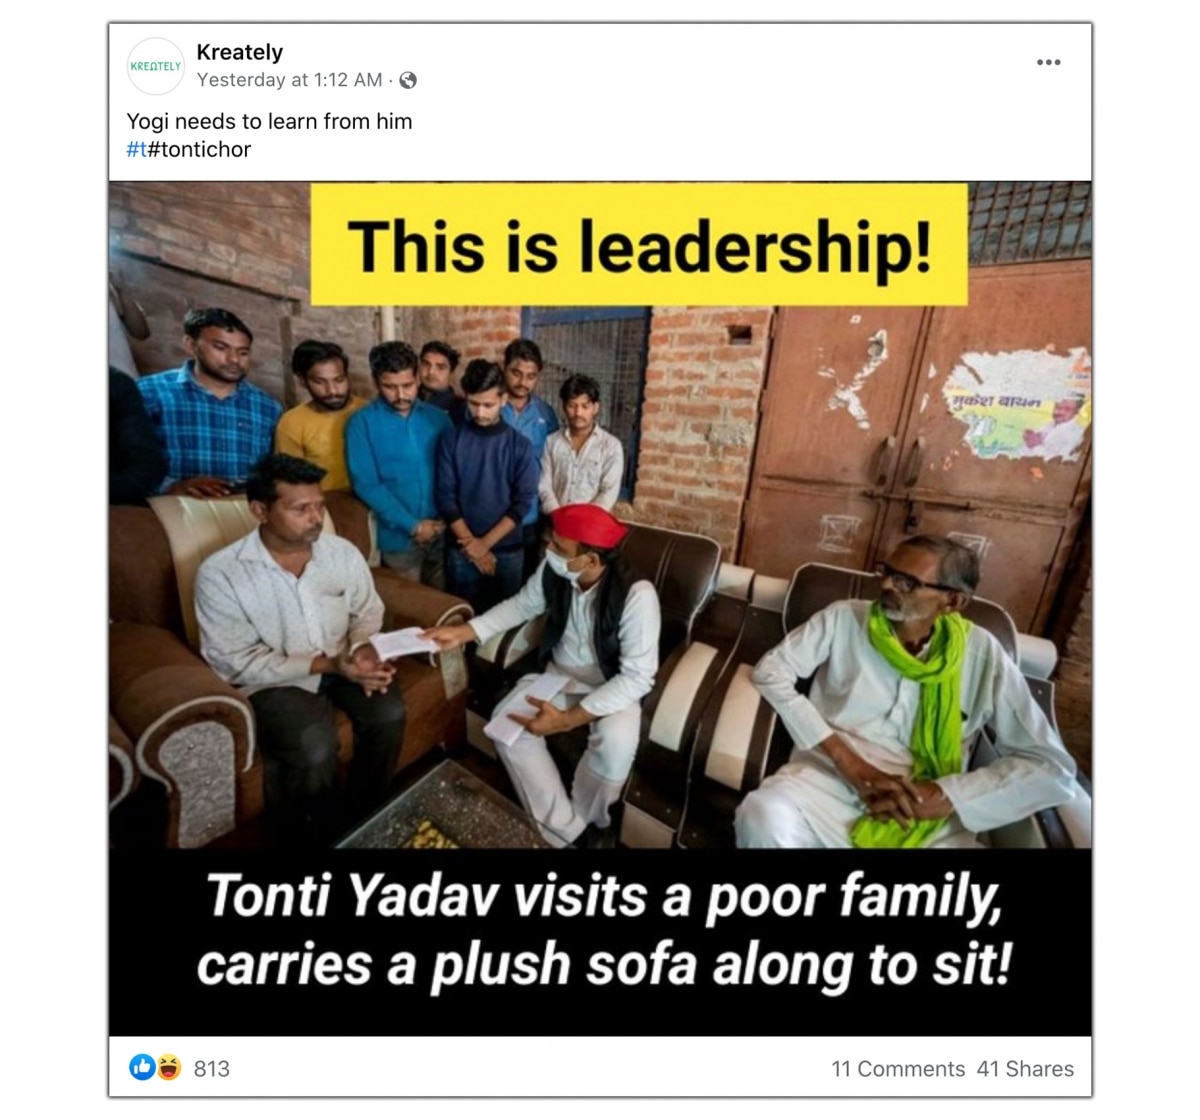Open the 11 Comments link

(x=898, y=1069)
